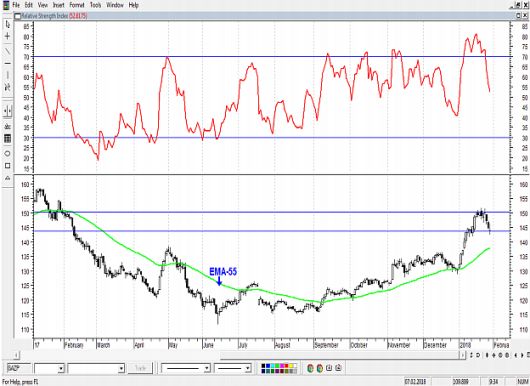The height and width of the screenshot is (386, 530).
Task: Click the icon below the vertical line tool
Action: coord(7,87)
